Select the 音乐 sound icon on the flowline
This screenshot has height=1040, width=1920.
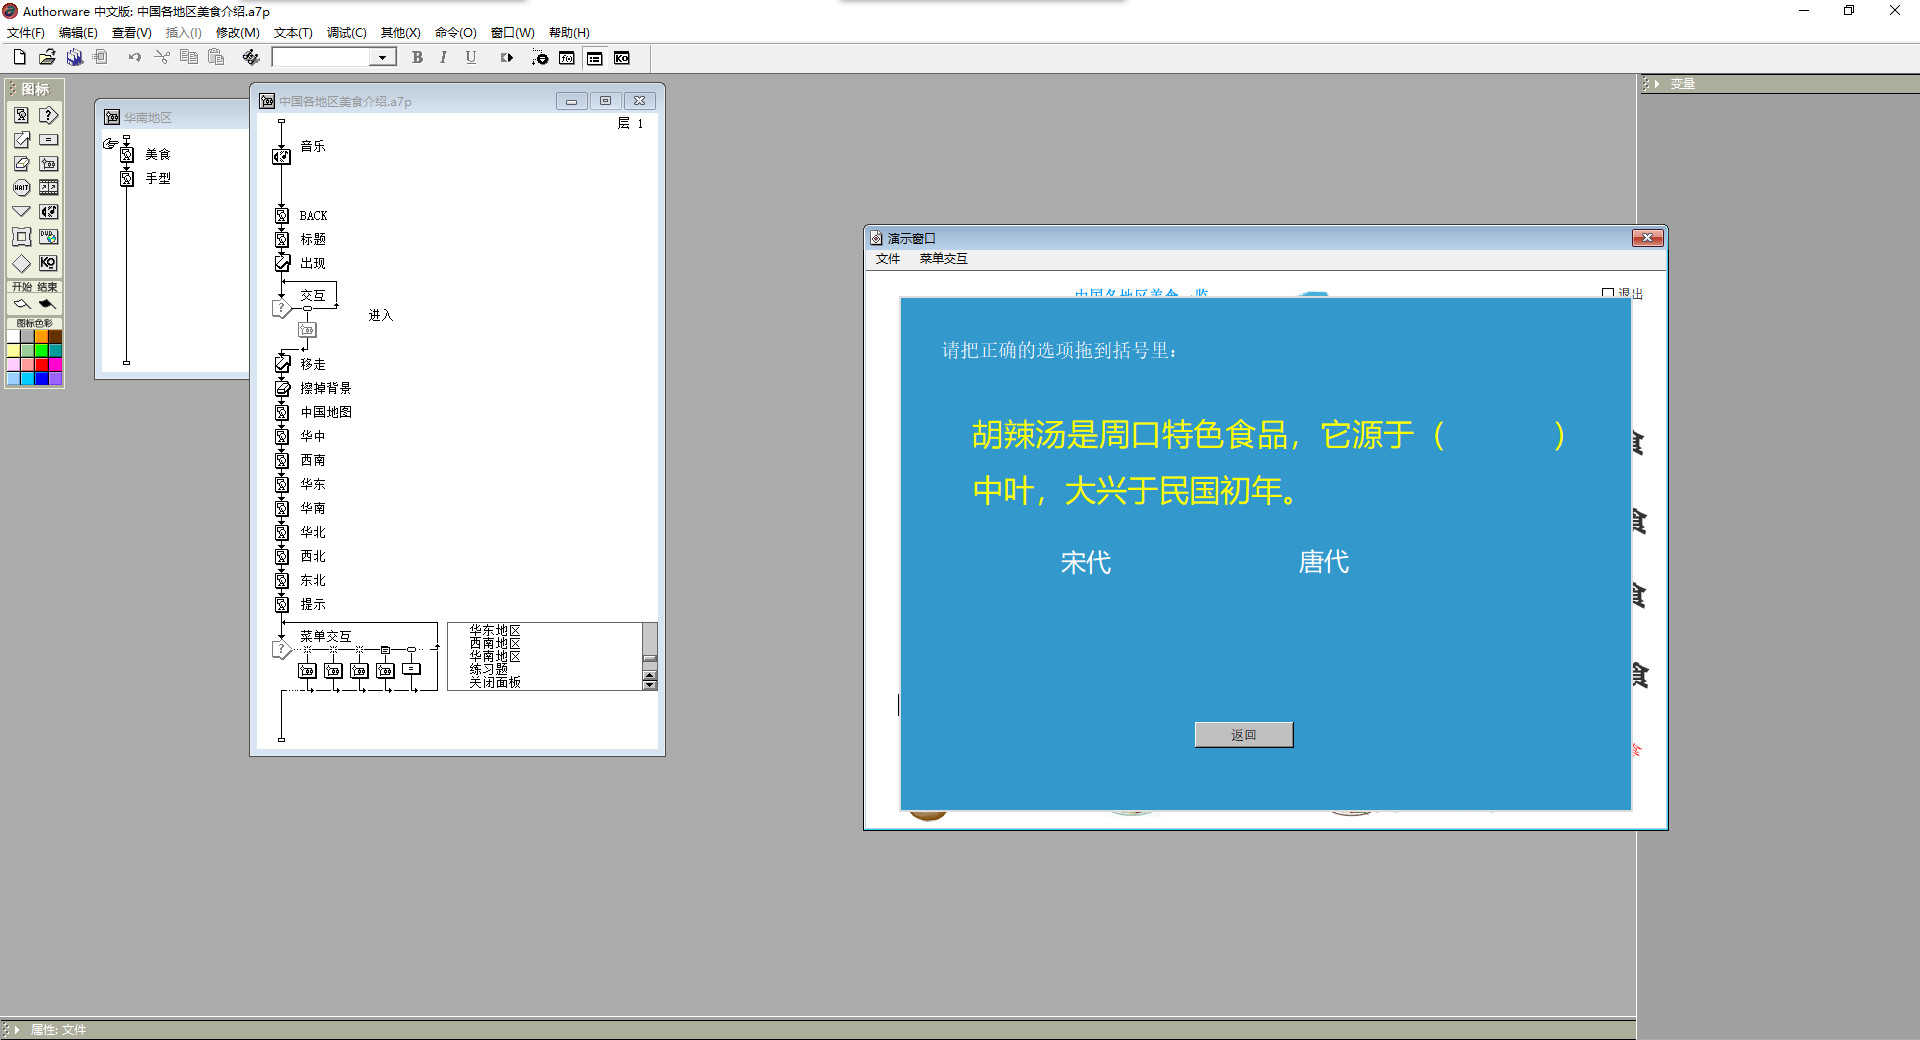pos(282,156)
